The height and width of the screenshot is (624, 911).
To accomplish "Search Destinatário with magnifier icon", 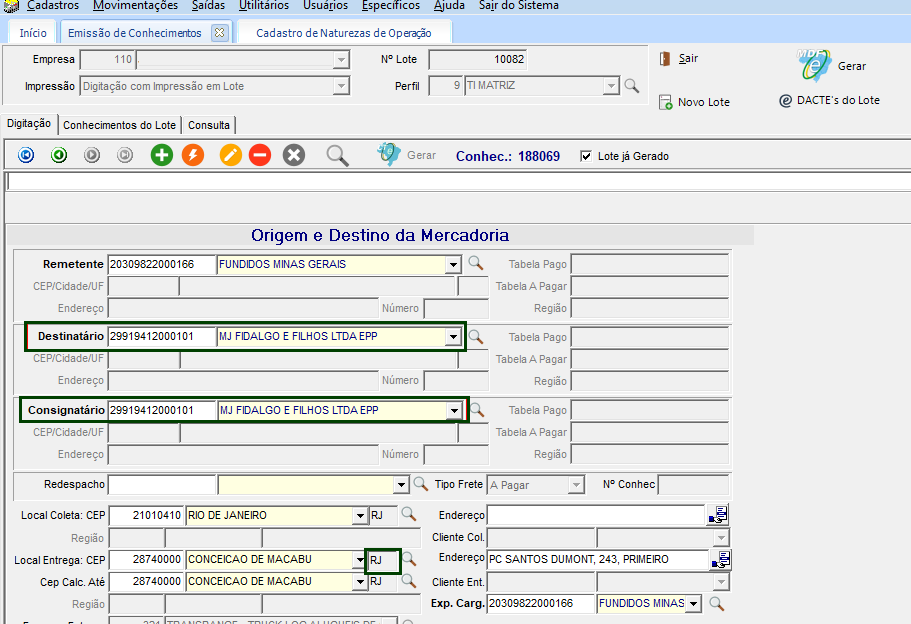I will (475, 336).
